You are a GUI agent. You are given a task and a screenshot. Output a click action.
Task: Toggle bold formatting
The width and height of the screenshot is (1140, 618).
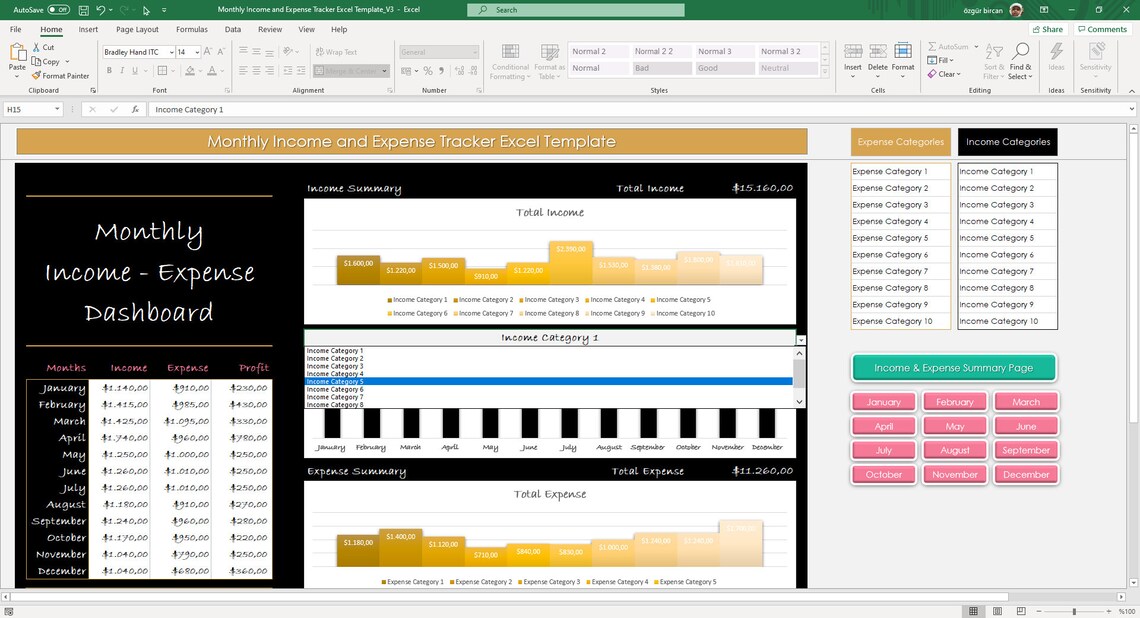point(108,70)
